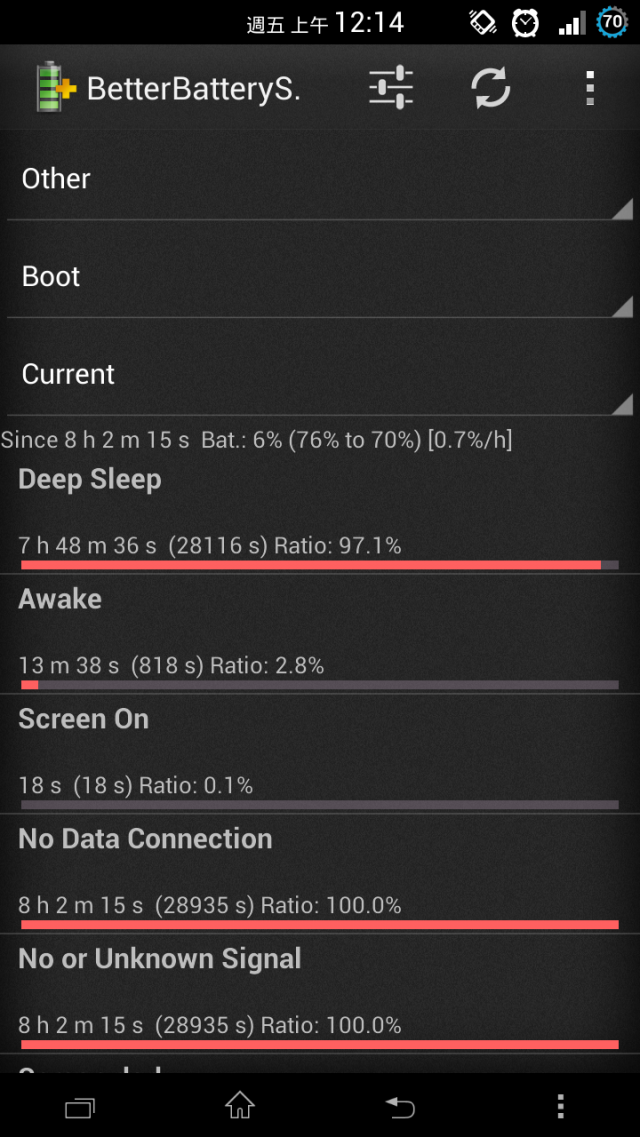Viewport: 640px width, 1138px height.
Task: Tap the screen rotation status icon
Action: click(x=482, y=23)
